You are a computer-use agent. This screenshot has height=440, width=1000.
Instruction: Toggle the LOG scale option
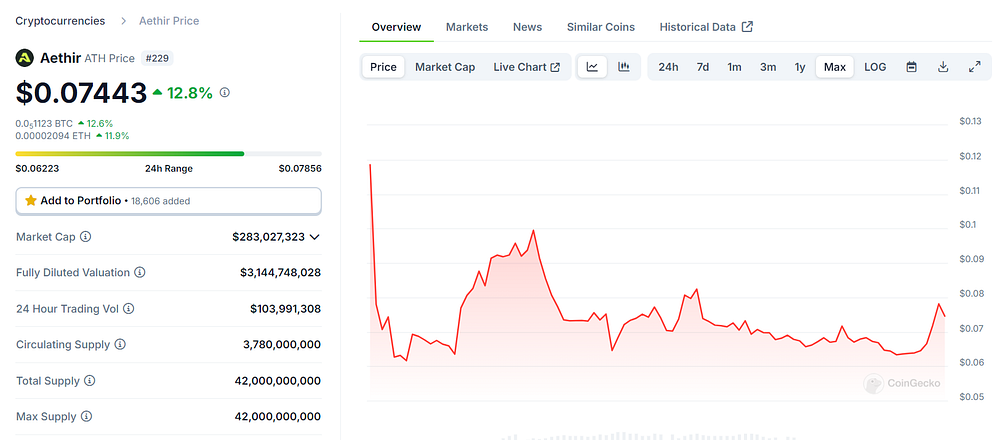point(875,67)
